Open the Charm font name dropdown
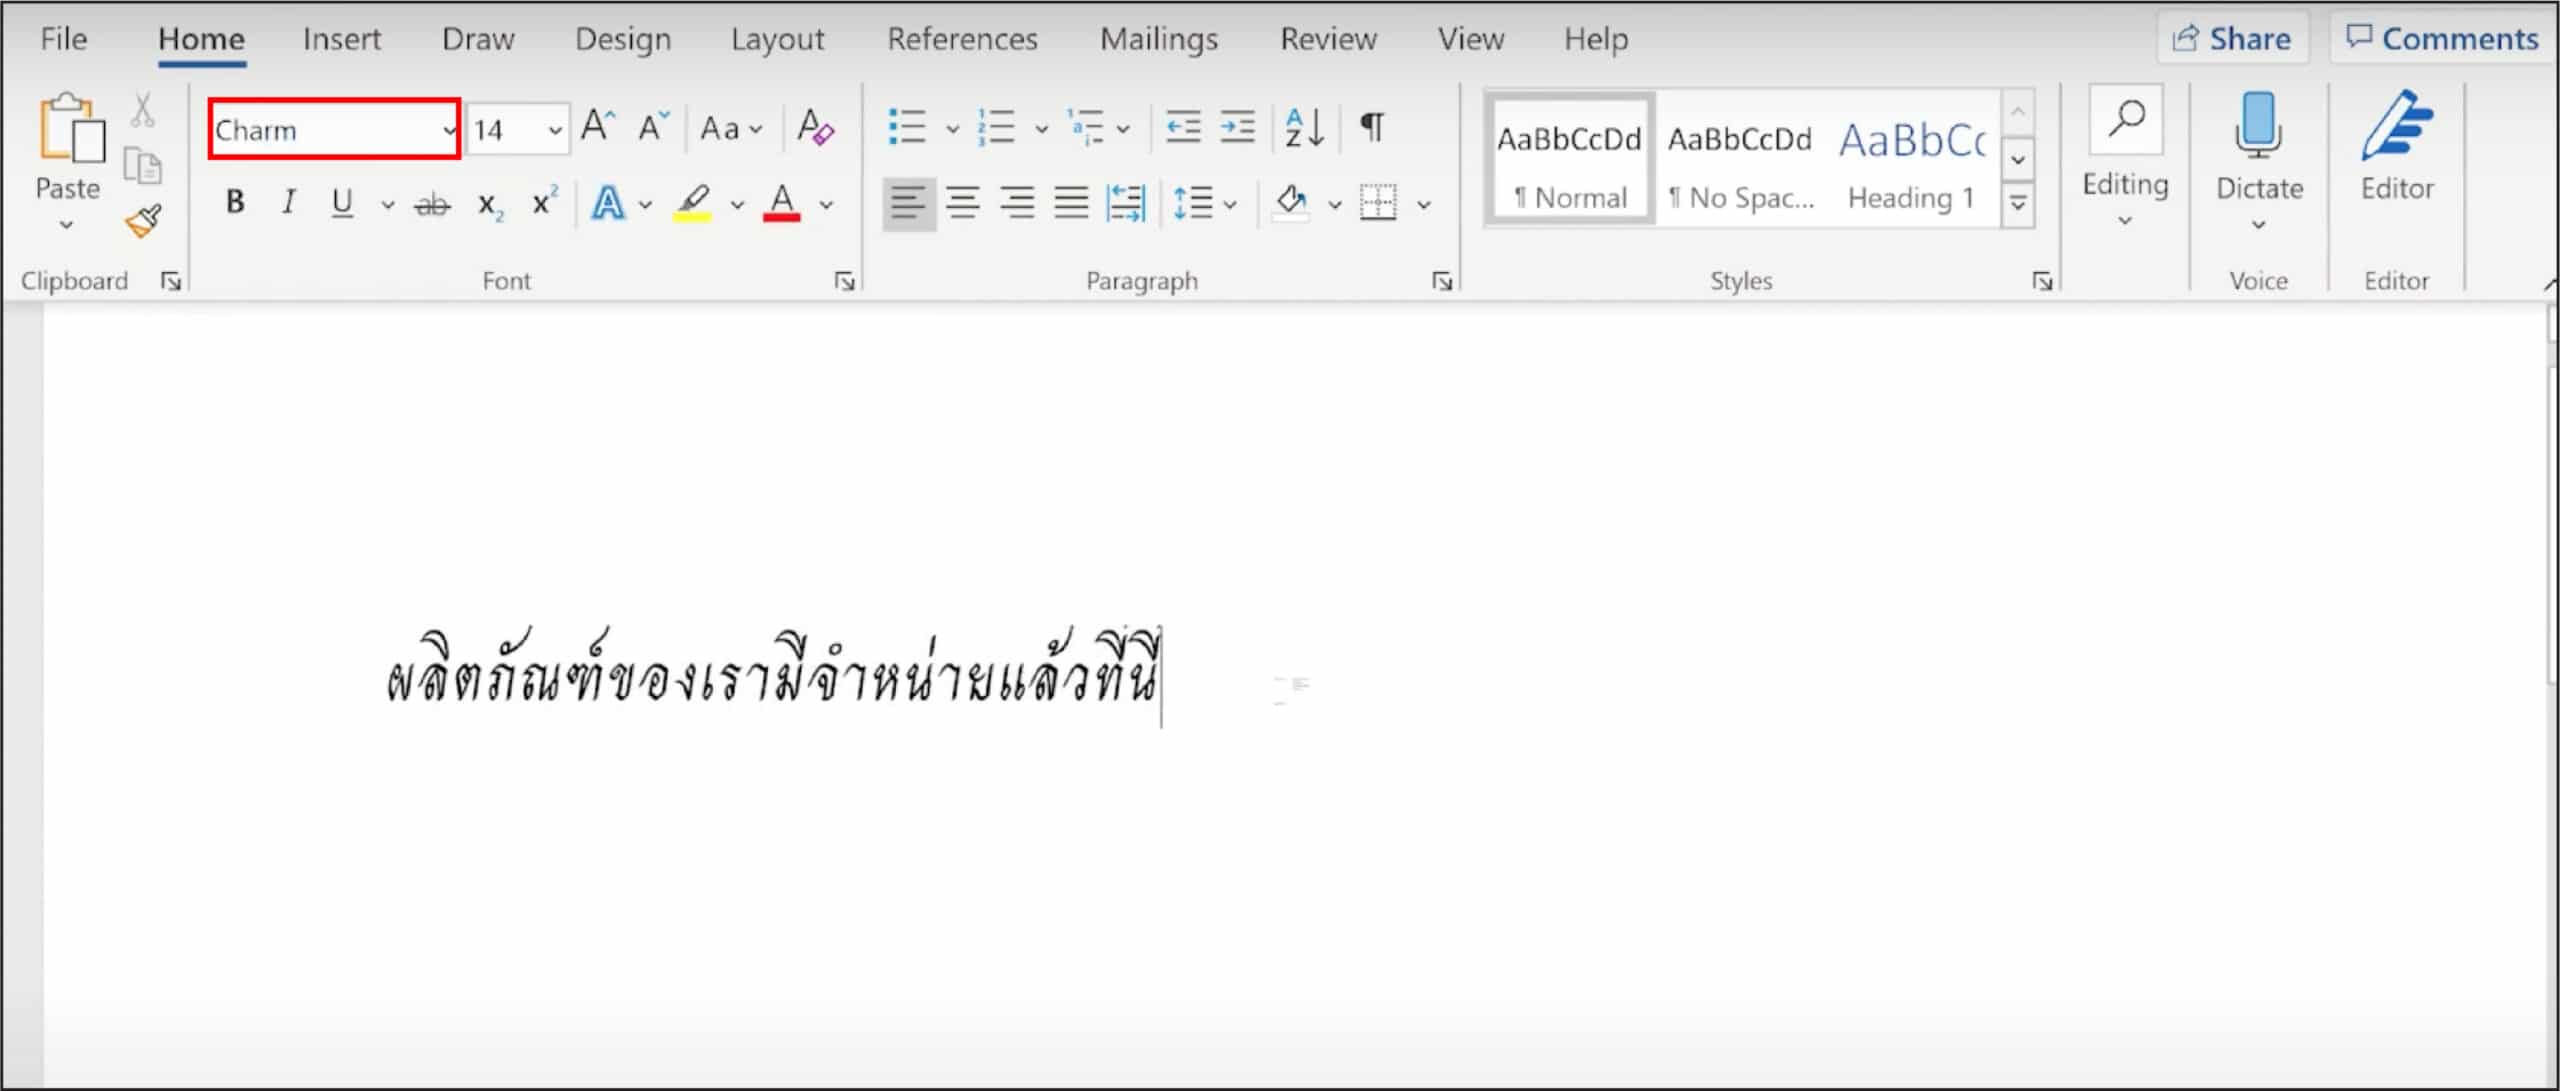Screen dimensions: 2560x1091 (448, 130)
